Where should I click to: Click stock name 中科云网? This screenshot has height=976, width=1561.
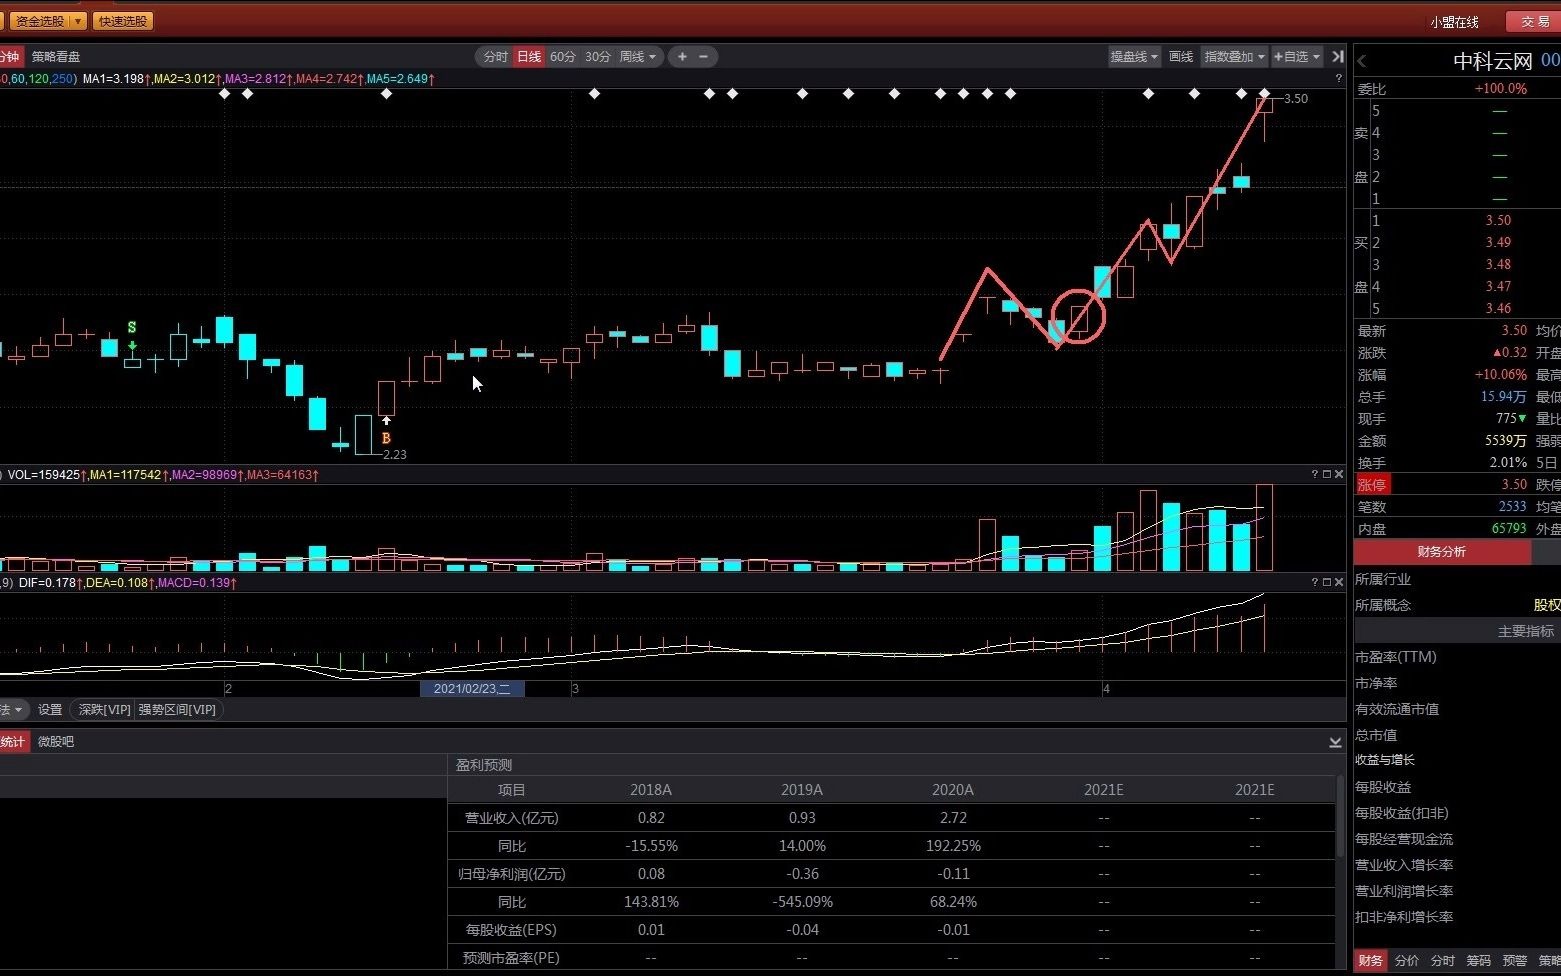click(x=1493, y=61)
